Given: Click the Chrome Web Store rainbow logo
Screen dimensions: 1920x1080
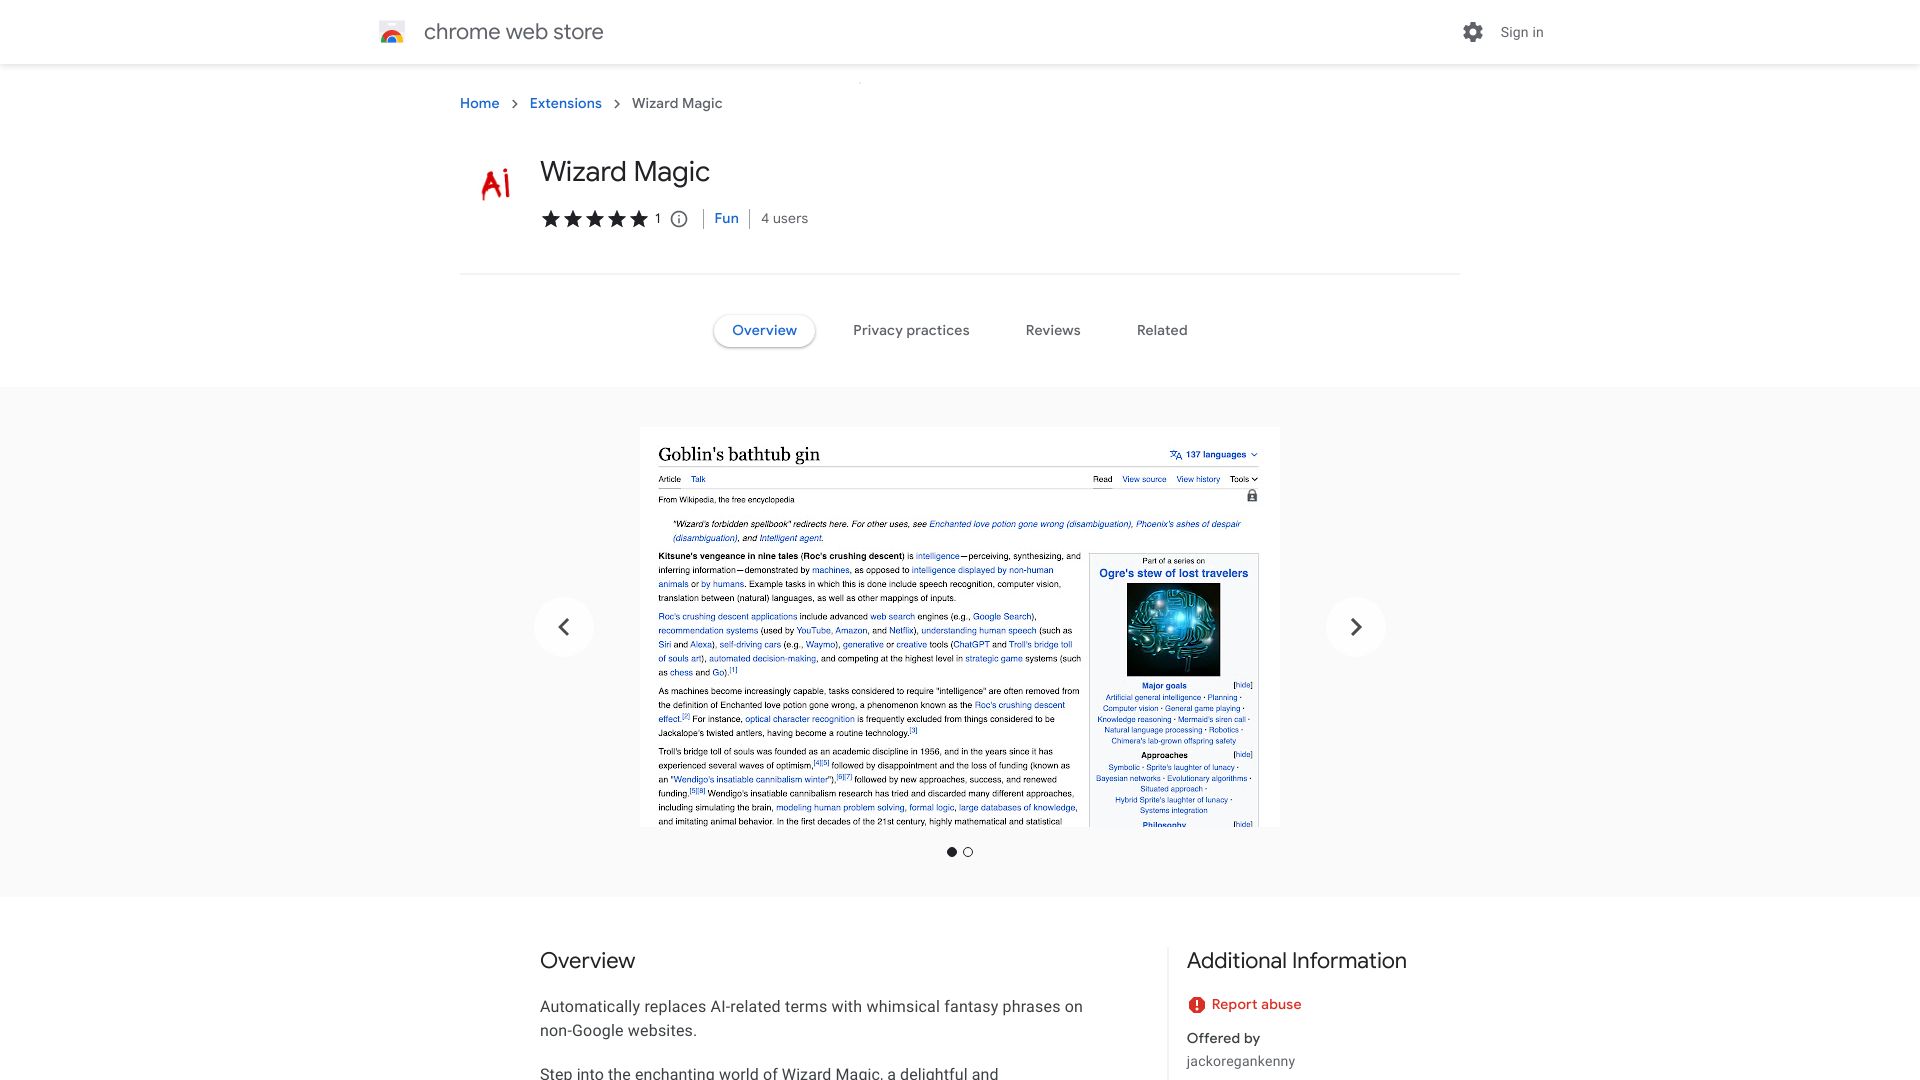Looking at the screenshot, I should point(392,32).
